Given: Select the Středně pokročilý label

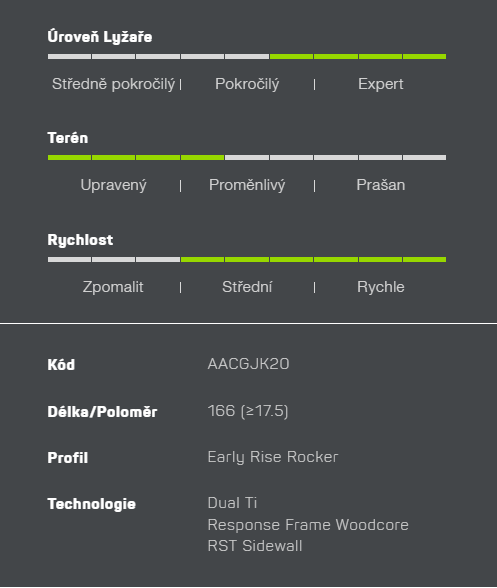Looking at the screenshot, I should tap(113, 84).
